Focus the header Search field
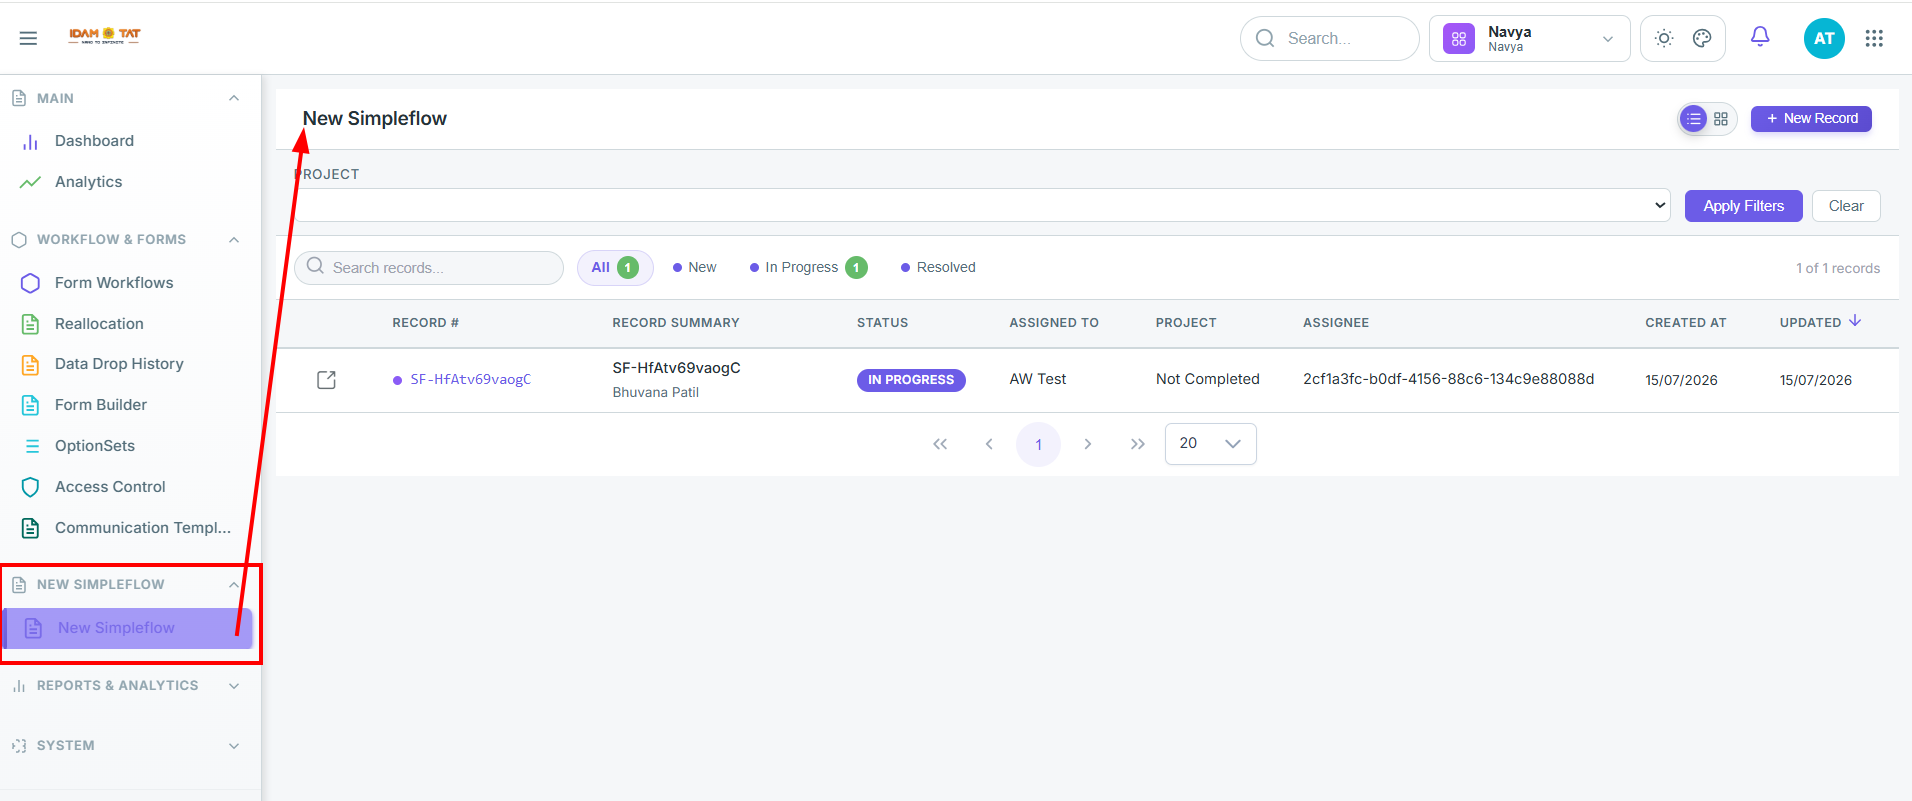Screen dimensions: 1912x801 point(1329,38)
